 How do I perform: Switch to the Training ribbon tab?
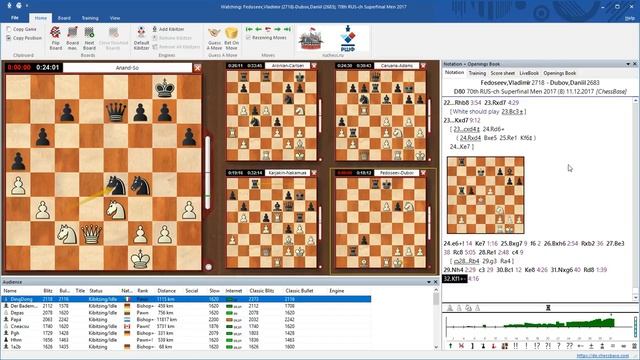point(90,18)
